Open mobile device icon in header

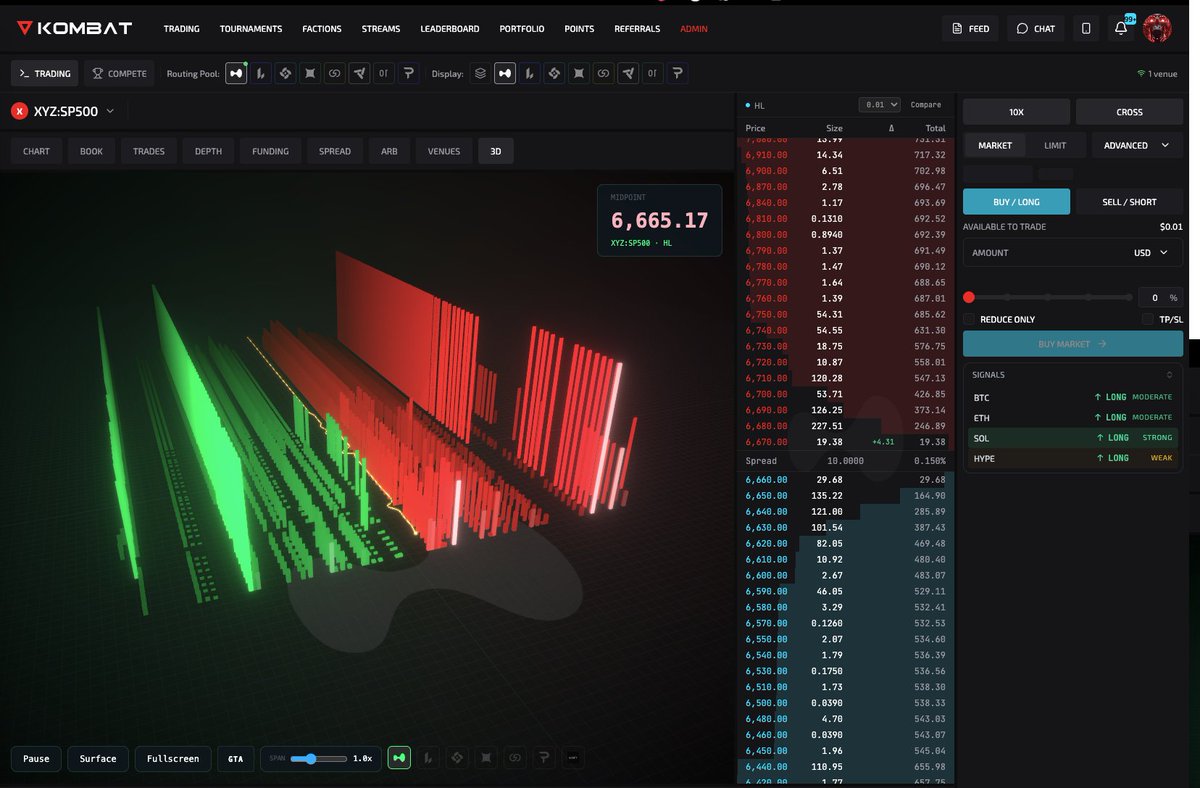pos(1086,28)
